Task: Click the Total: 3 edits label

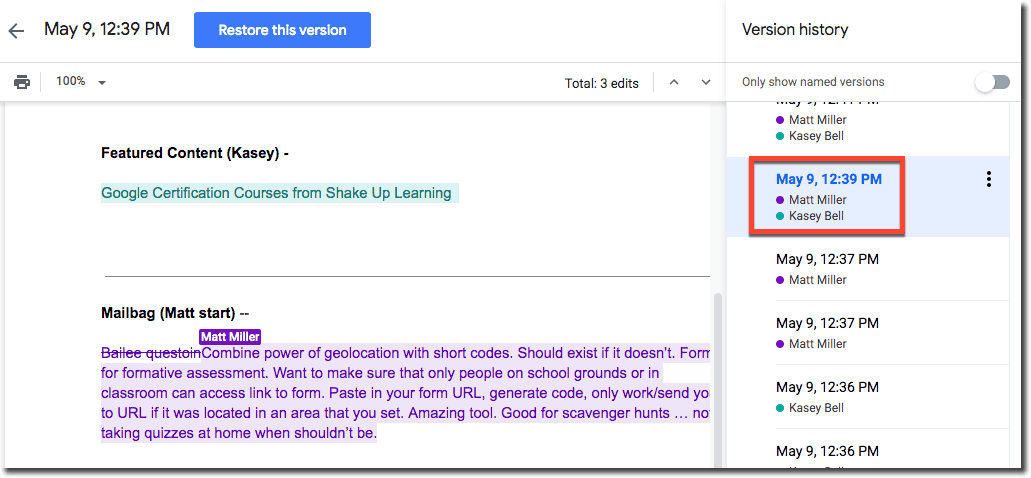Action: 602,84
